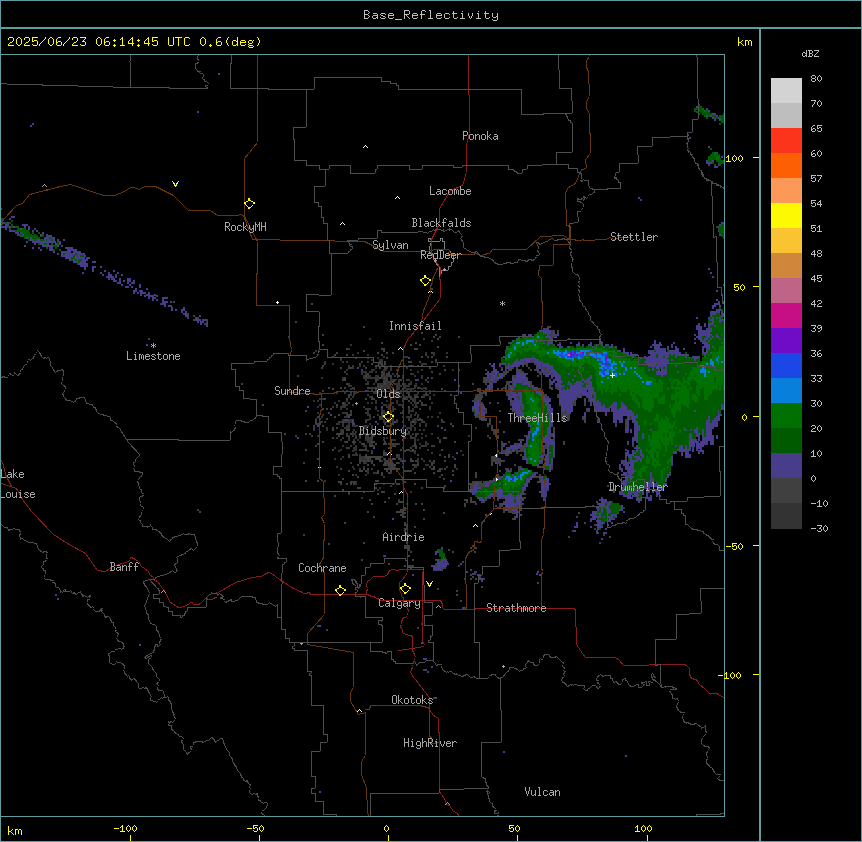Click the Drumheller label
Screen dimensions: 862x842
638,487
